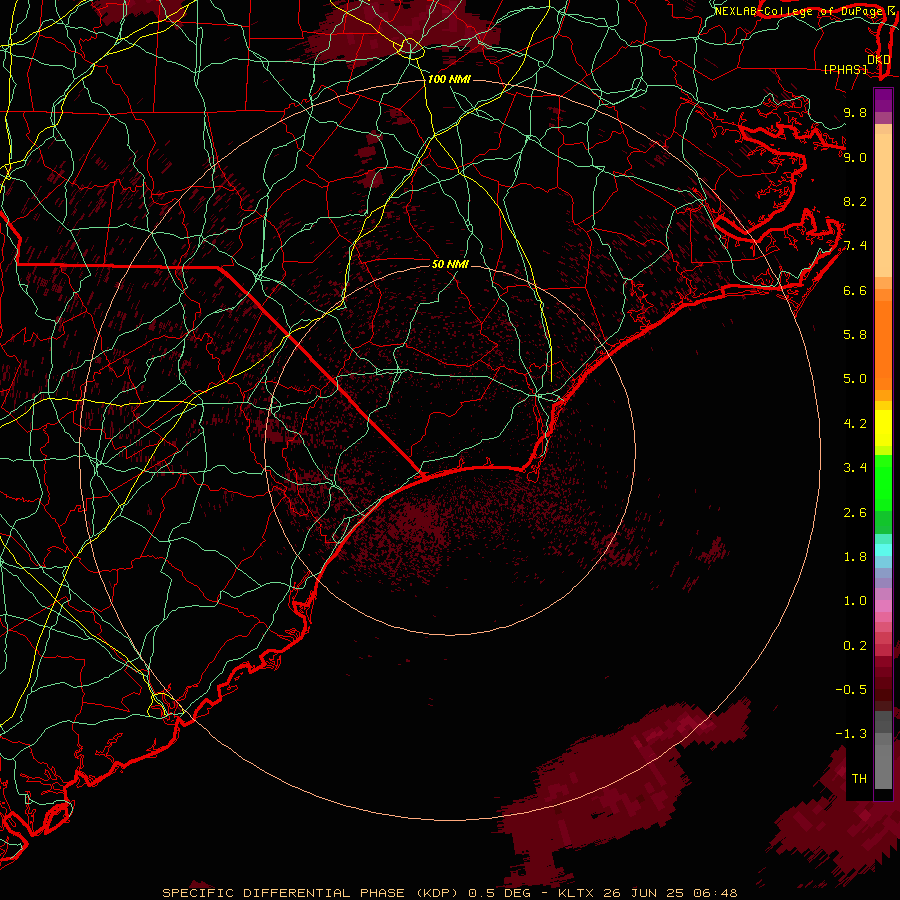
Task: Click the KLTX radar site identifier
Action: [577, 893]
